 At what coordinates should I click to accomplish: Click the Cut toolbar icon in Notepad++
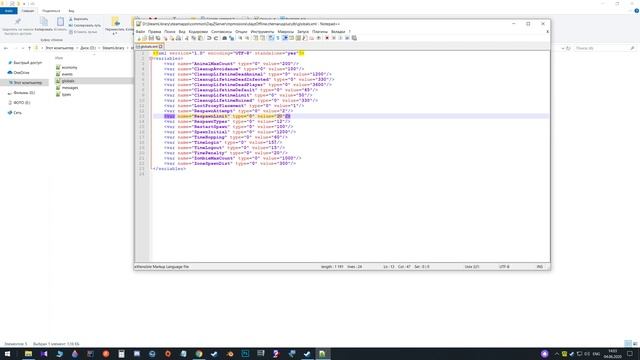[187, 38]
